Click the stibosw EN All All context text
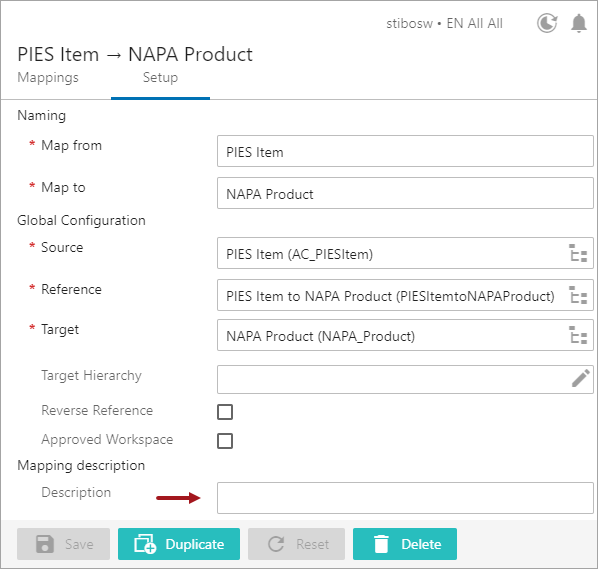 (x=444, y=23)
